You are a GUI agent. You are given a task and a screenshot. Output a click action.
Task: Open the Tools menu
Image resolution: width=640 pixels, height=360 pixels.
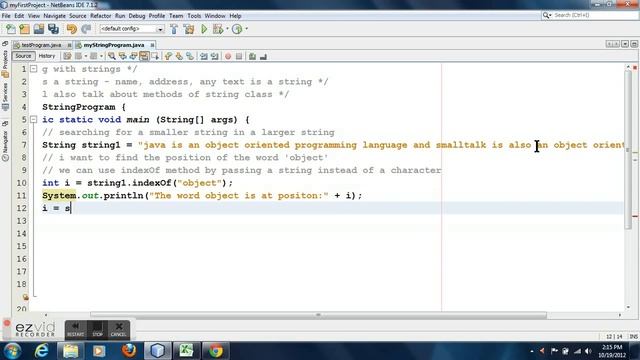pyautogui.click(x=194, y=16)
